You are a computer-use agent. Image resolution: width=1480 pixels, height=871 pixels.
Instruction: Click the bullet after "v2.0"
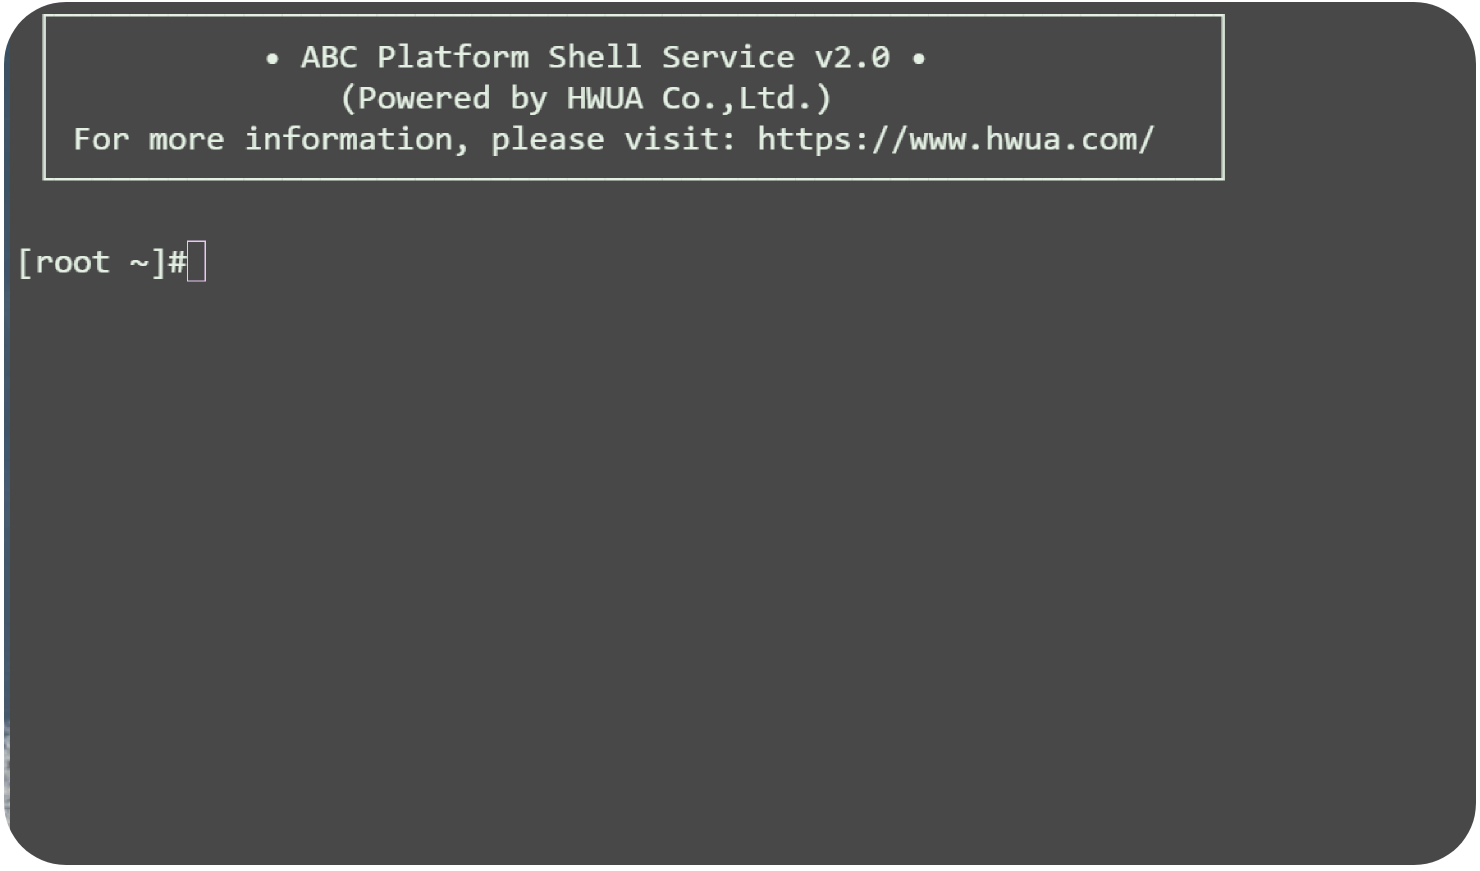(x=918, y=58)
